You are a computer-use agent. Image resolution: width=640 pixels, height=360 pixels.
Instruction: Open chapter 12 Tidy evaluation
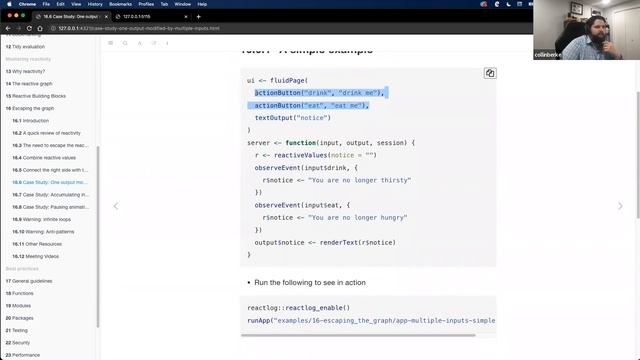coord(25,47)
